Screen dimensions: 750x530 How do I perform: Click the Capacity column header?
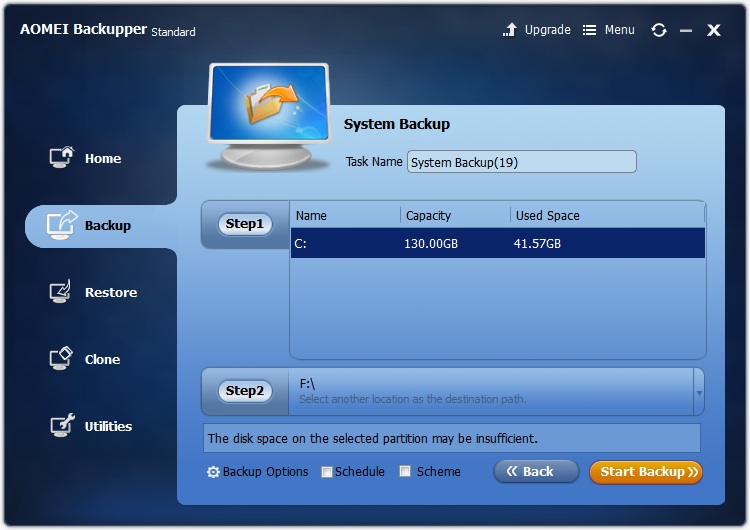tap(428, 215)
